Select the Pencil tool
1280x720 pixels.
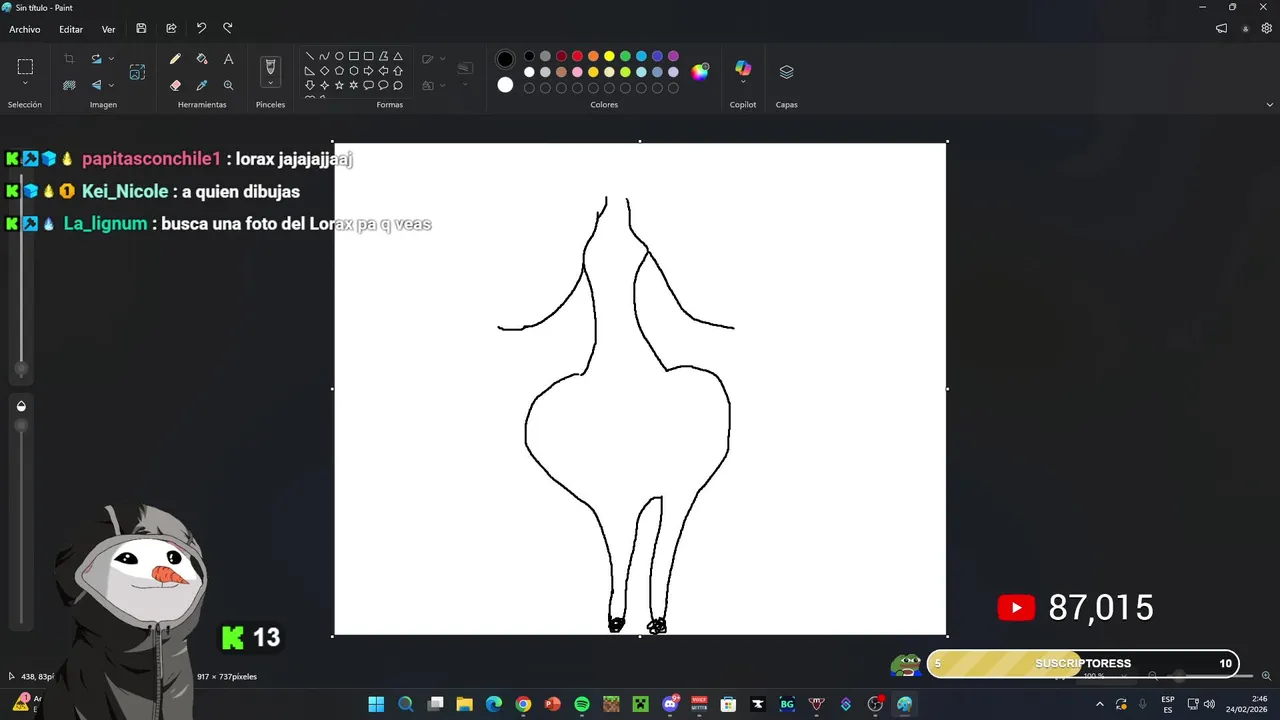click(x=175, y=59)
